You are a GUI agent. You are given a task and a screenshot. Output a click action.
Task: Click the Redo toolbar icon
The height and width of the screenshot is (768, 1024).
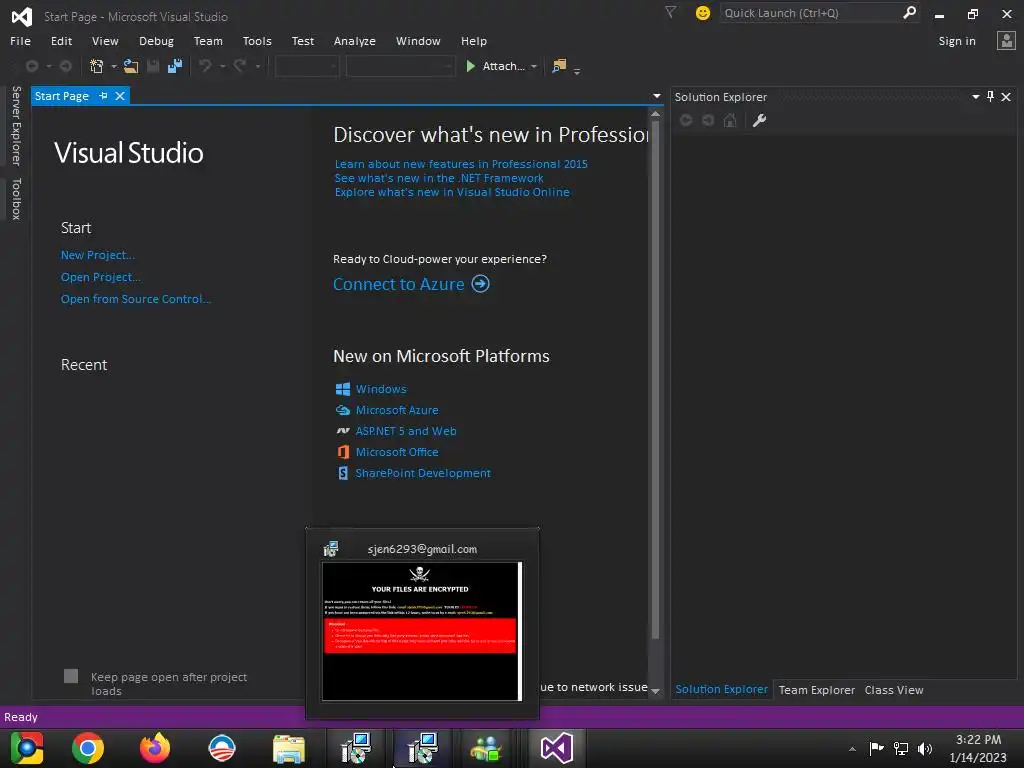(x=240, y=66)
